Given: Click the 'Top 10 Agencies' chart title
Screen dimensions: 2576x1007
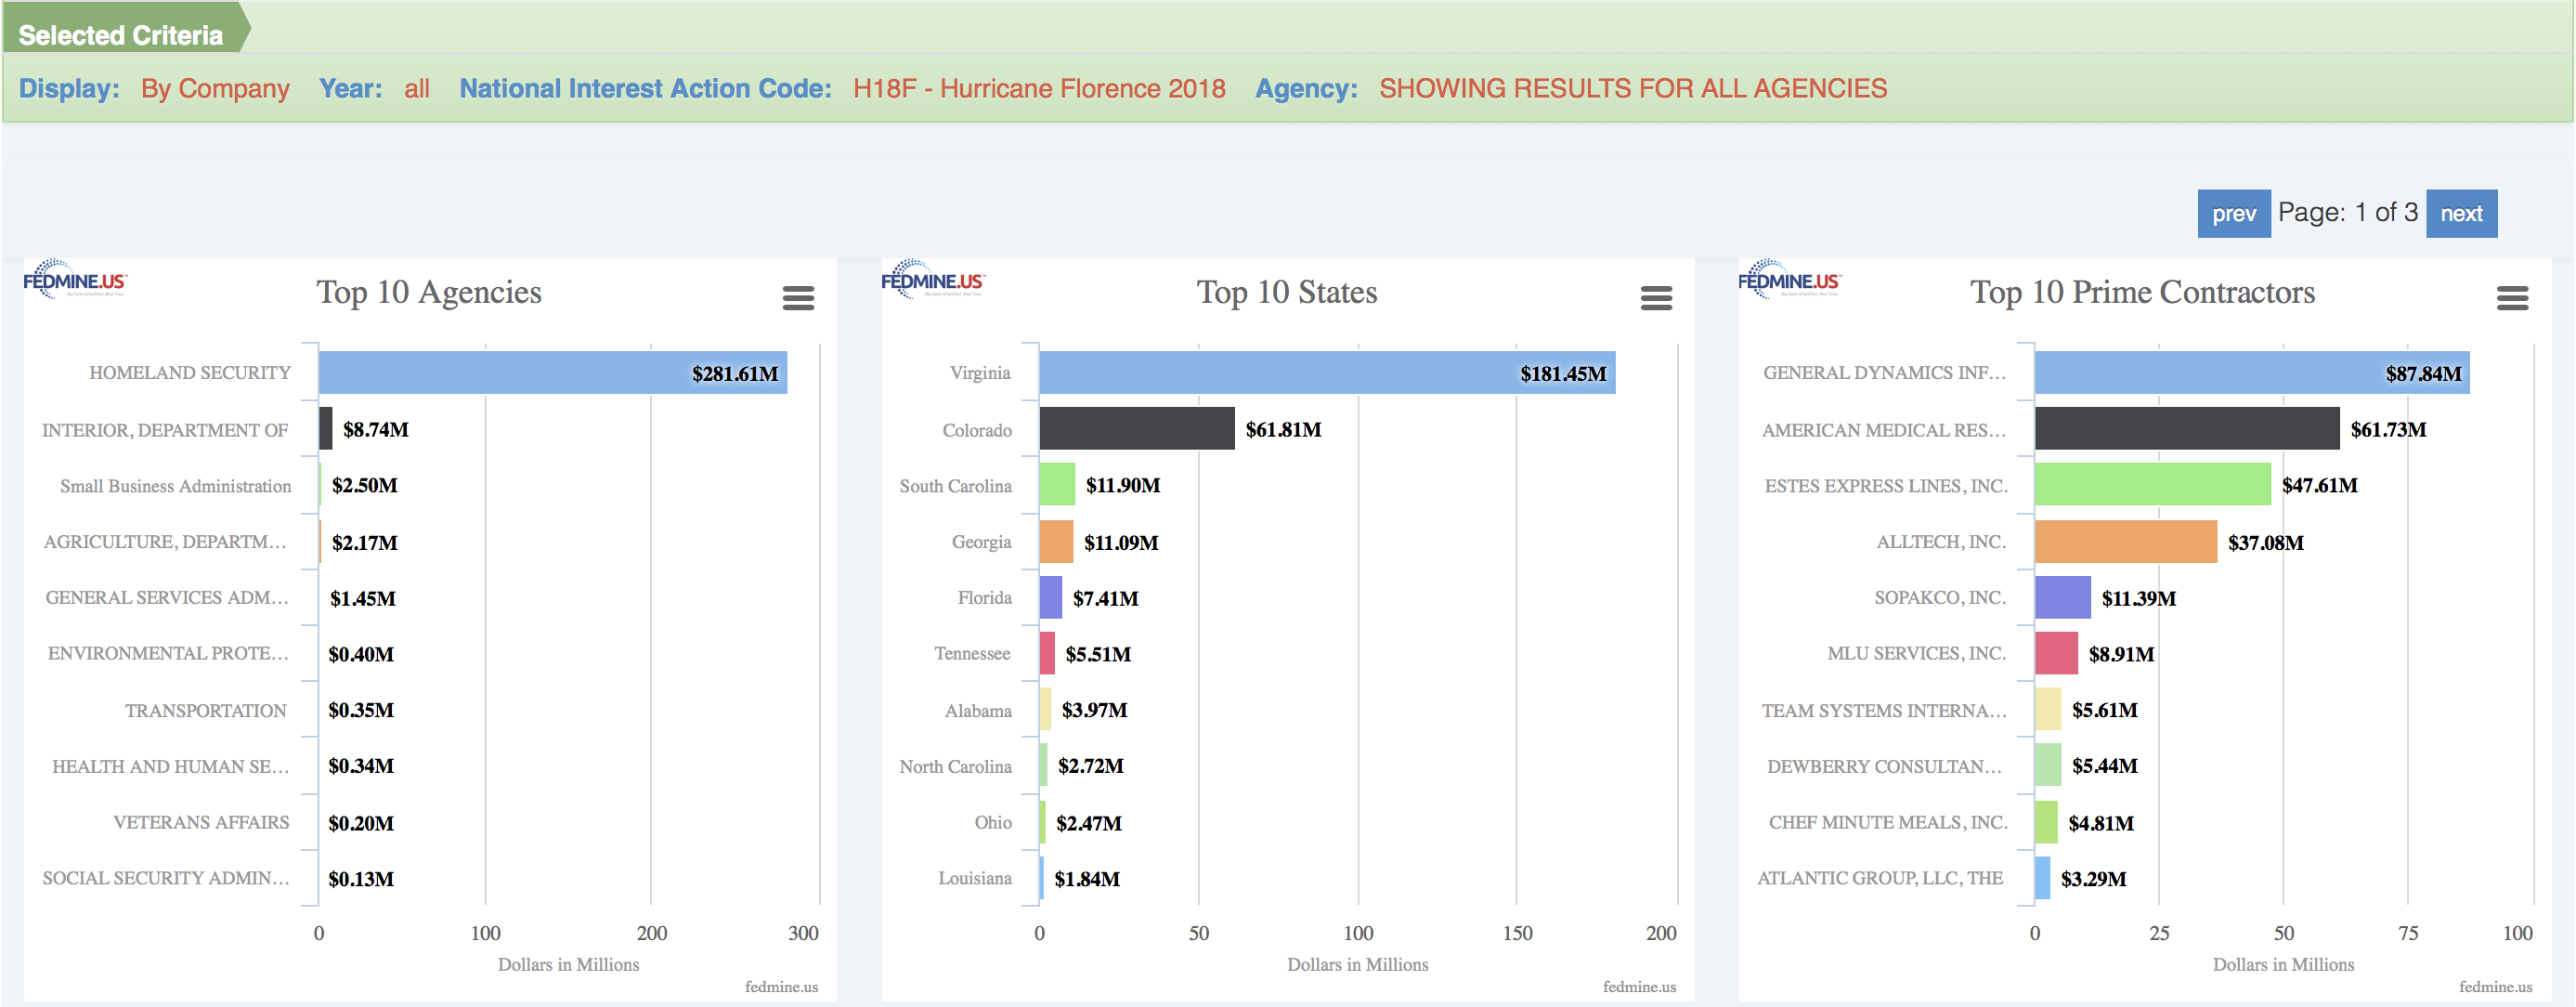Looking at the screenshot, I should click(429, 292).
